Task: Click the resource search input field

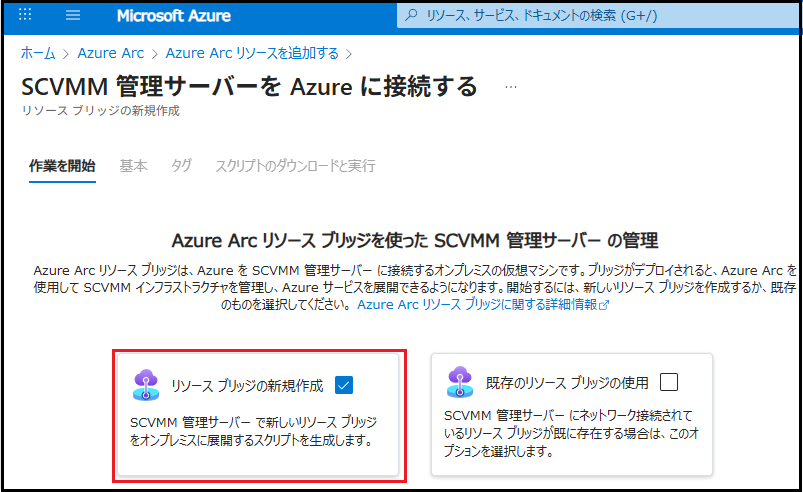Action: tap(600, 16)
